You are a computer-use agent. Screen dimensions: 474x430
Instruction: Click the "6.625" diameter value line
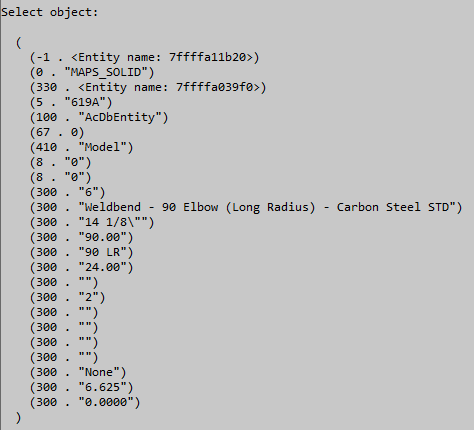(82, 387)
